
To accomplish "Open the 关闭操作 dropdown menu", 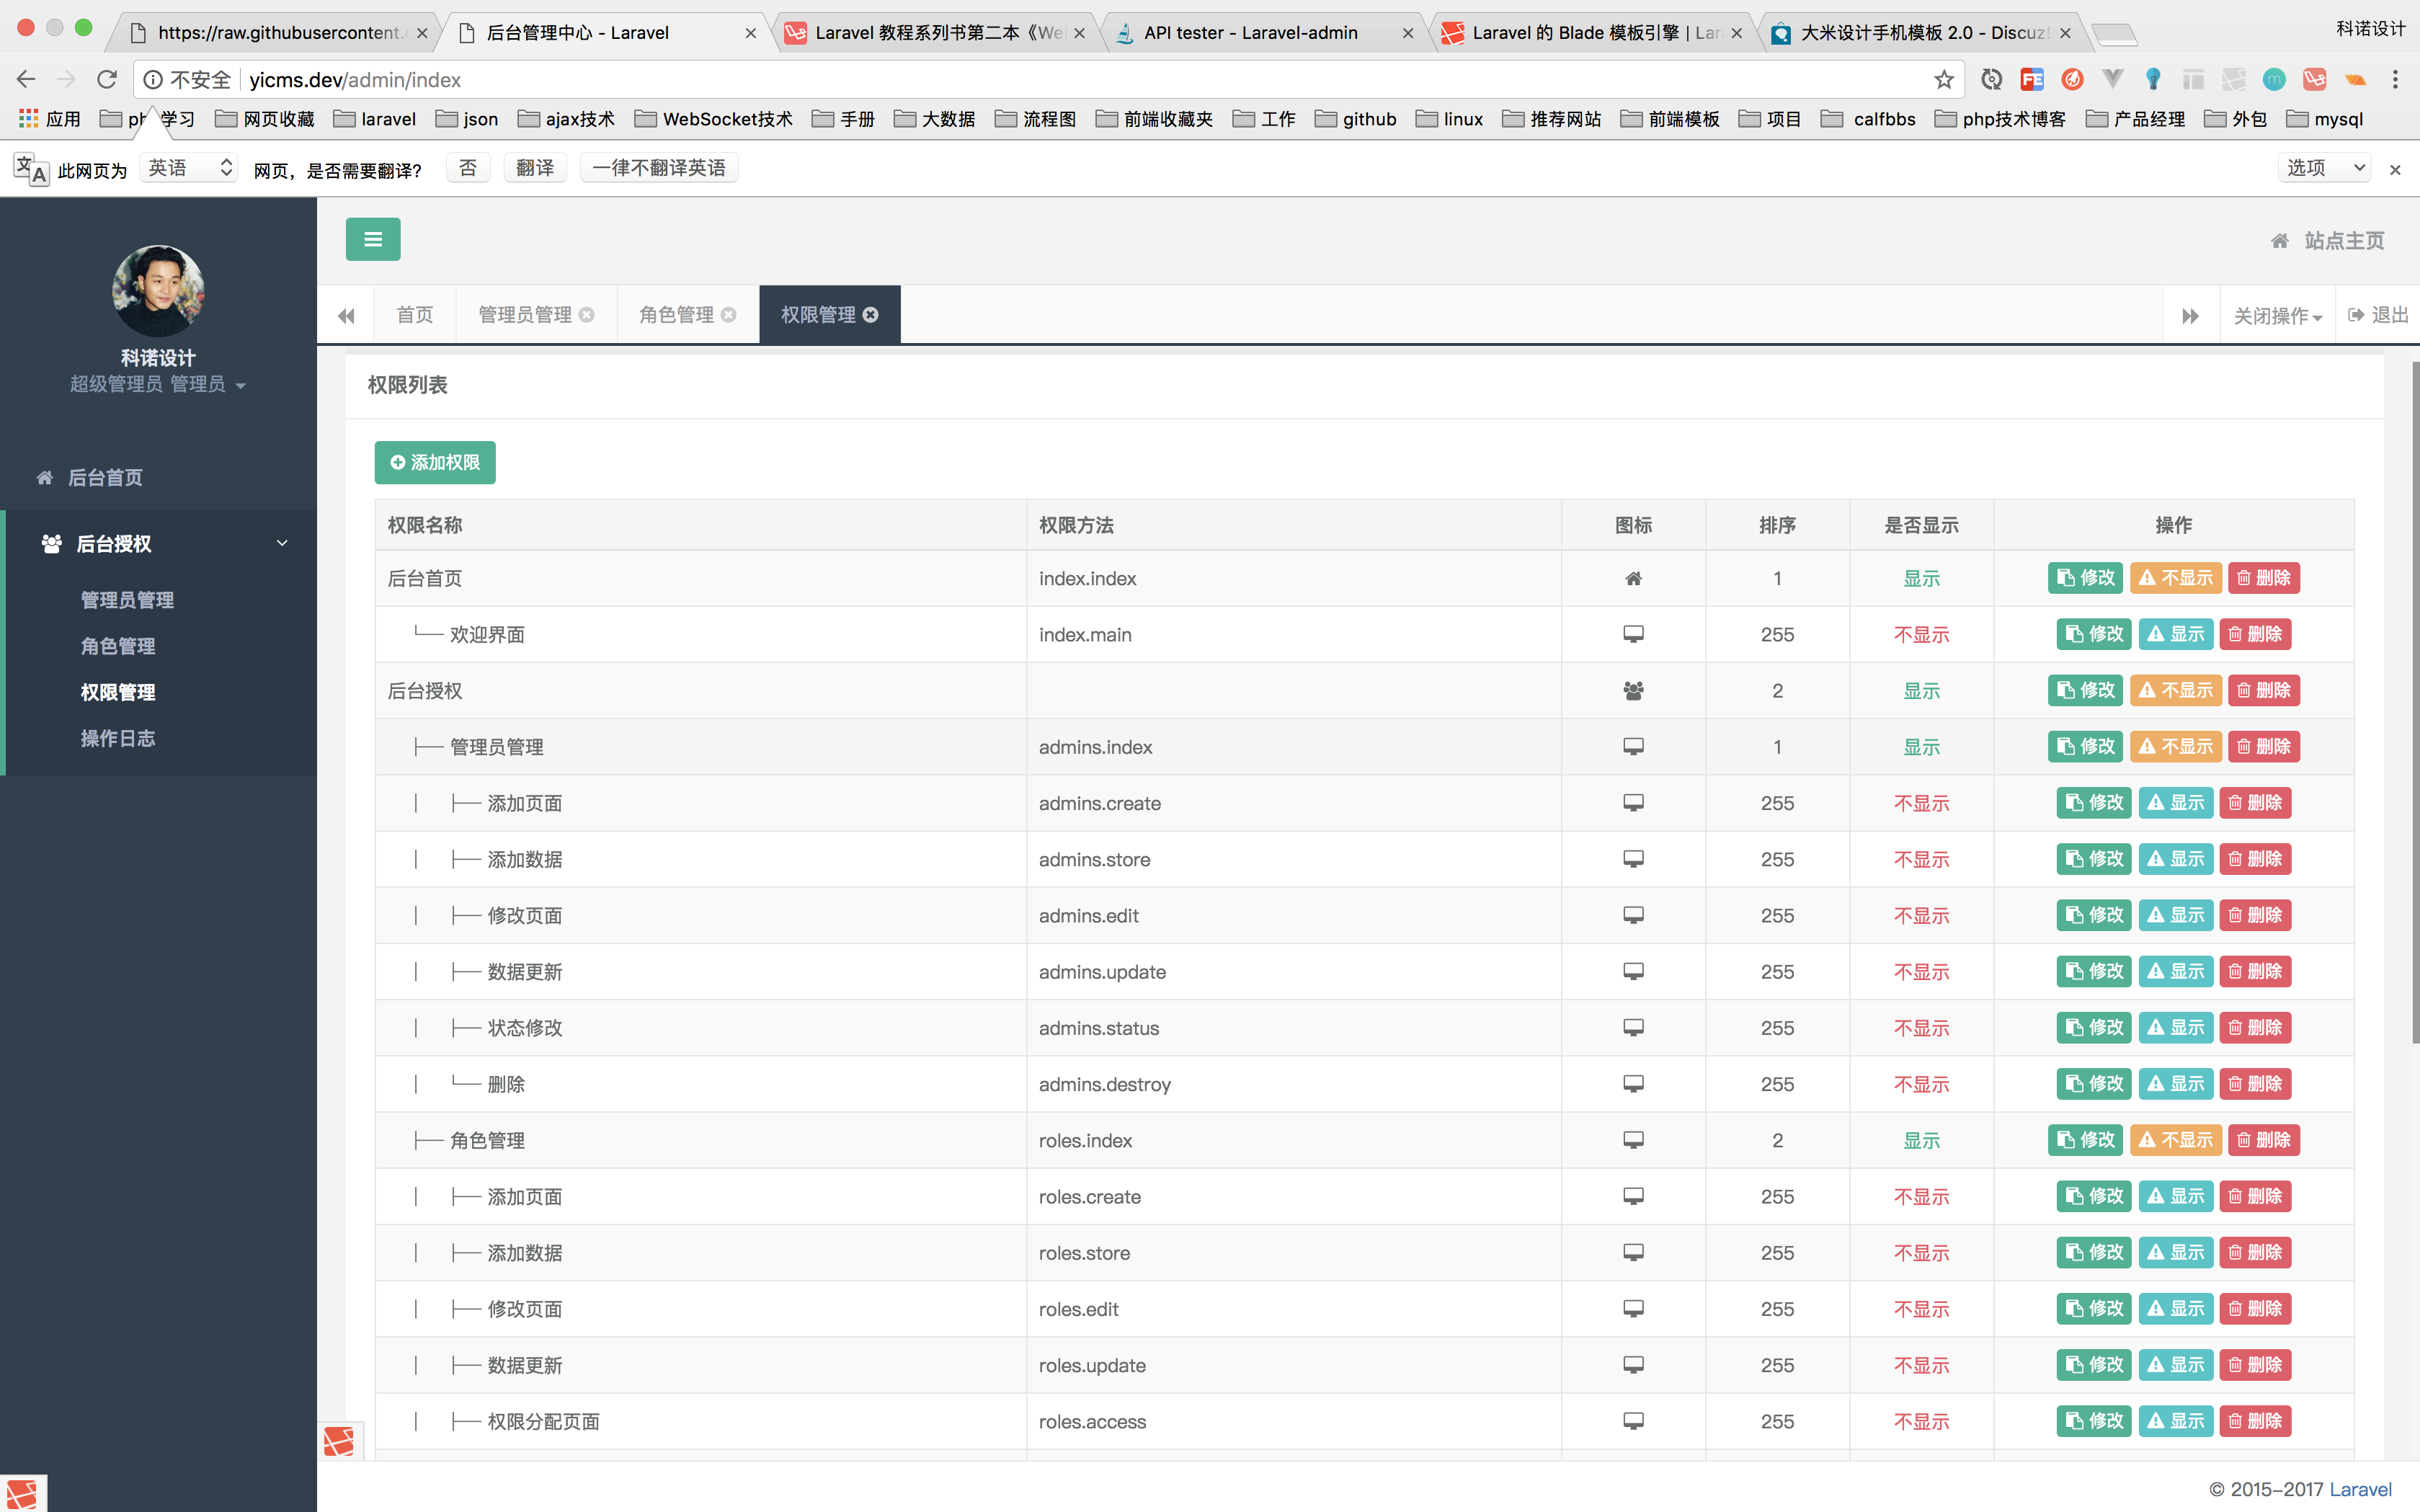I will 2277,316.
